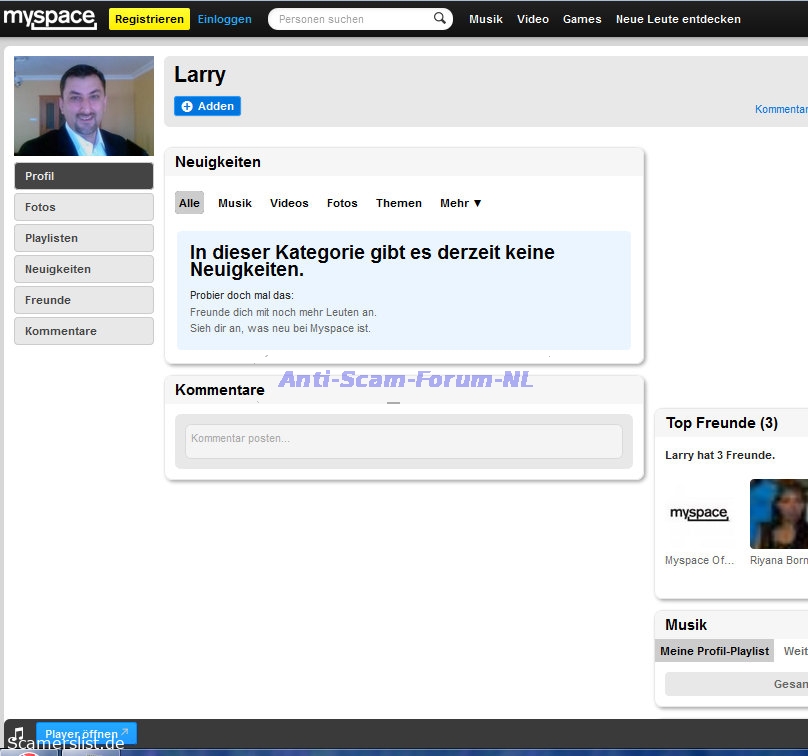Select the Fotos sidebar item

84,207
